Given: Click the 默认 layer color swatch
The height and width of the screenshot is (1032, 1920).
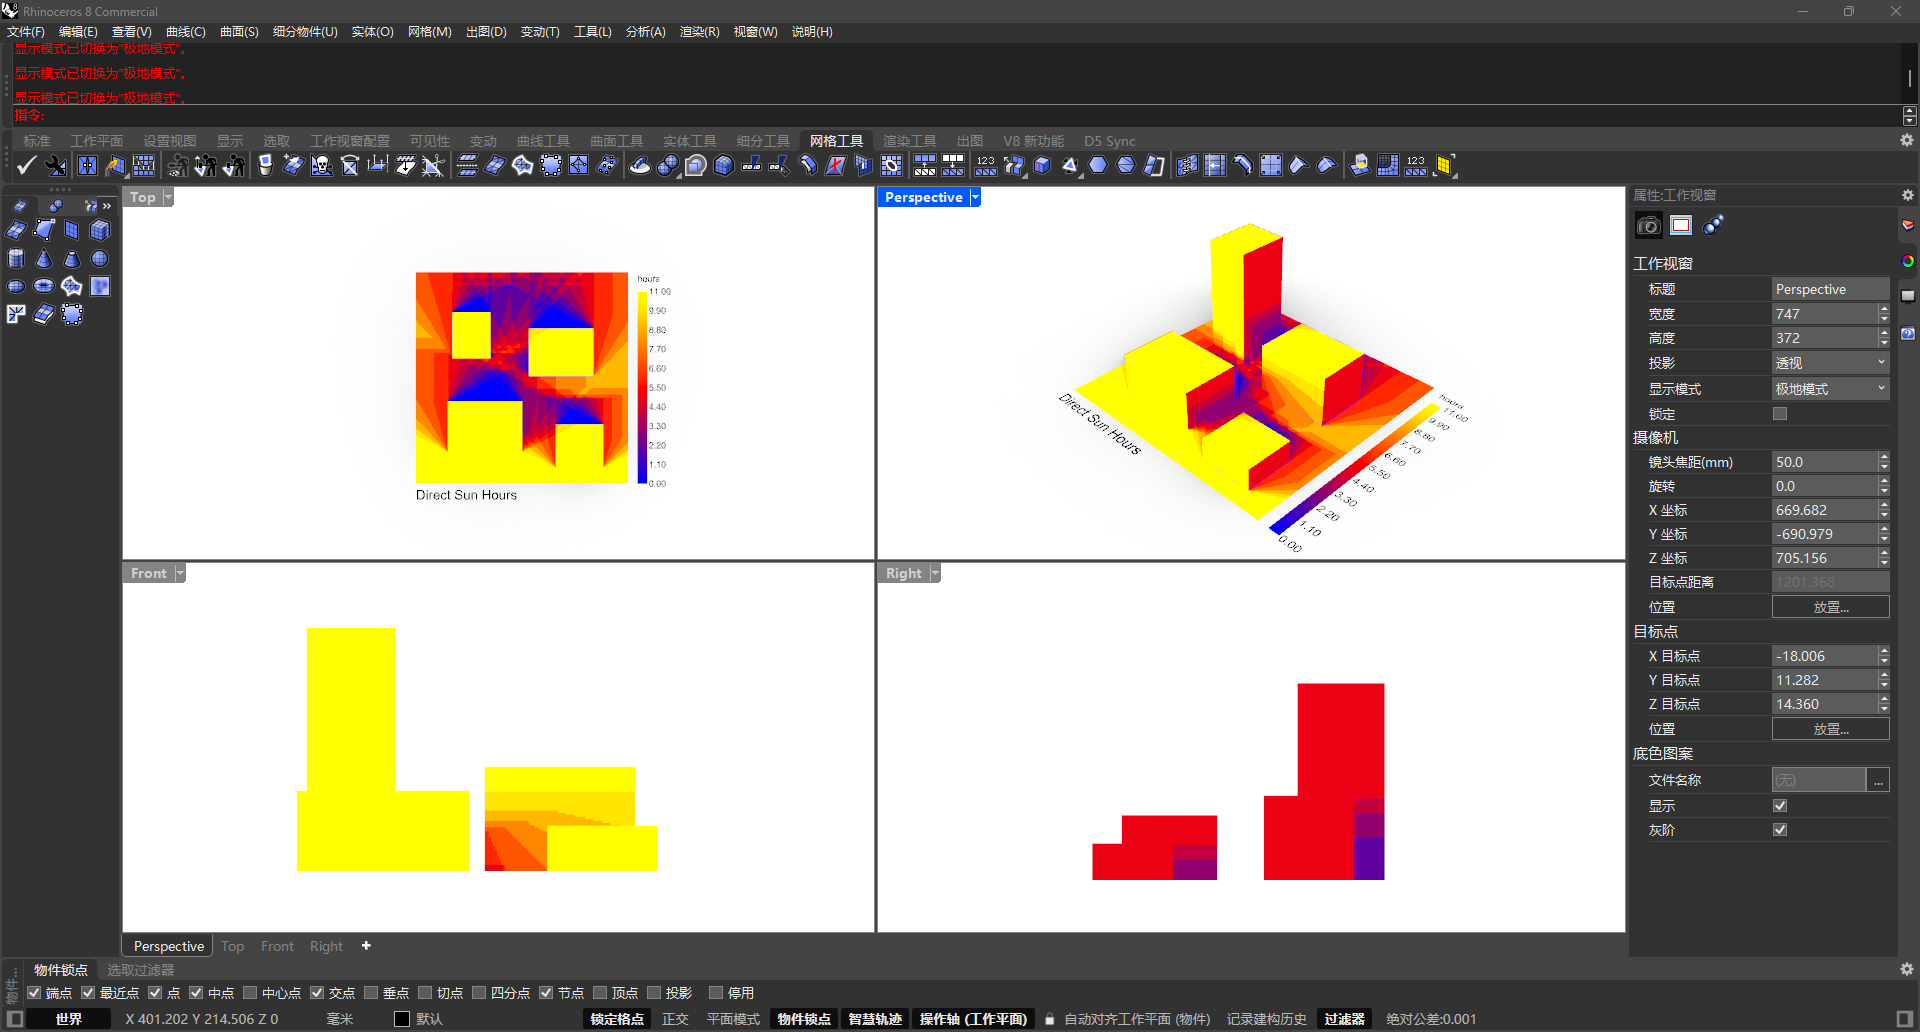Looking at the screenshot, I should [x=402, y=1019].
